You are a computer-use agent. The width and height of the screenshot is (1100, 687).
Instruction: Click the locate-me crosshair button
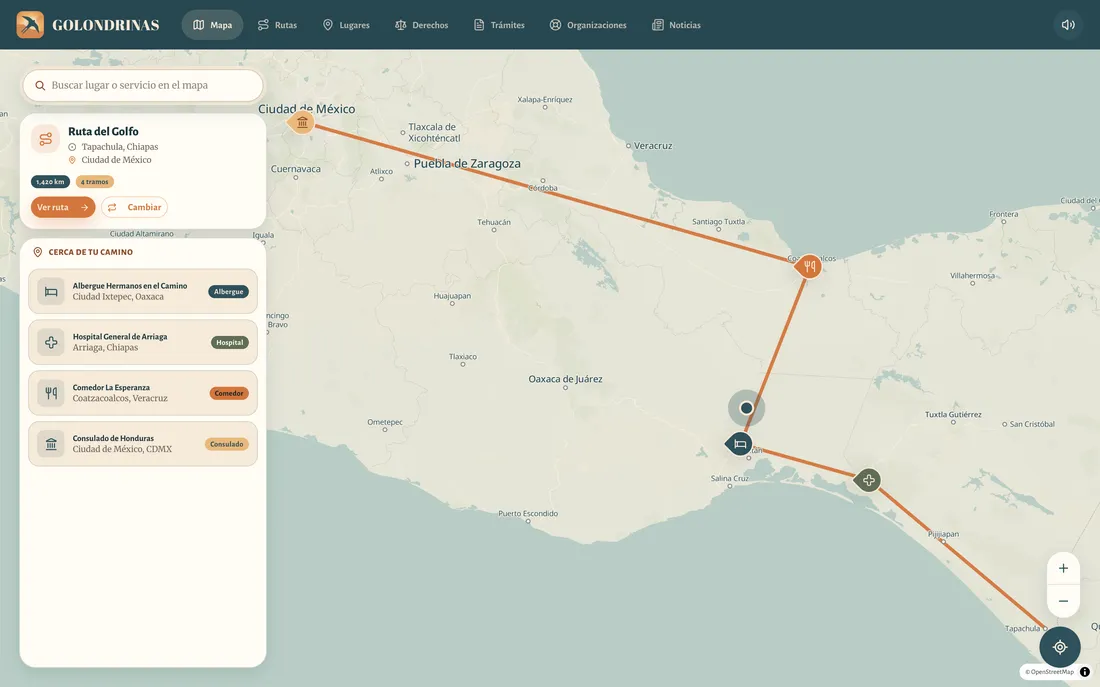coord(1060,647)
